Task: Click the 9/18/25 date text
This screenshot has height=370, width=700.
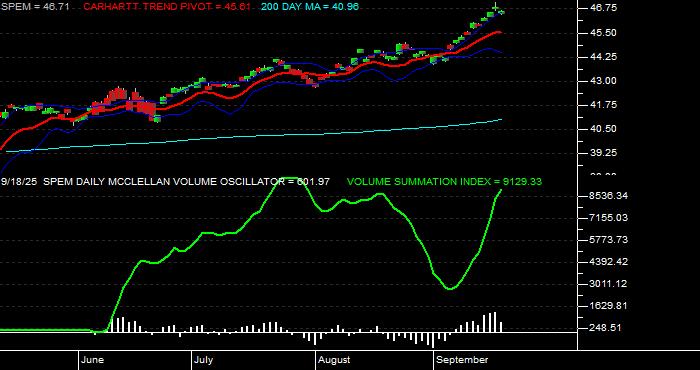Action: [x=19, y=182]
